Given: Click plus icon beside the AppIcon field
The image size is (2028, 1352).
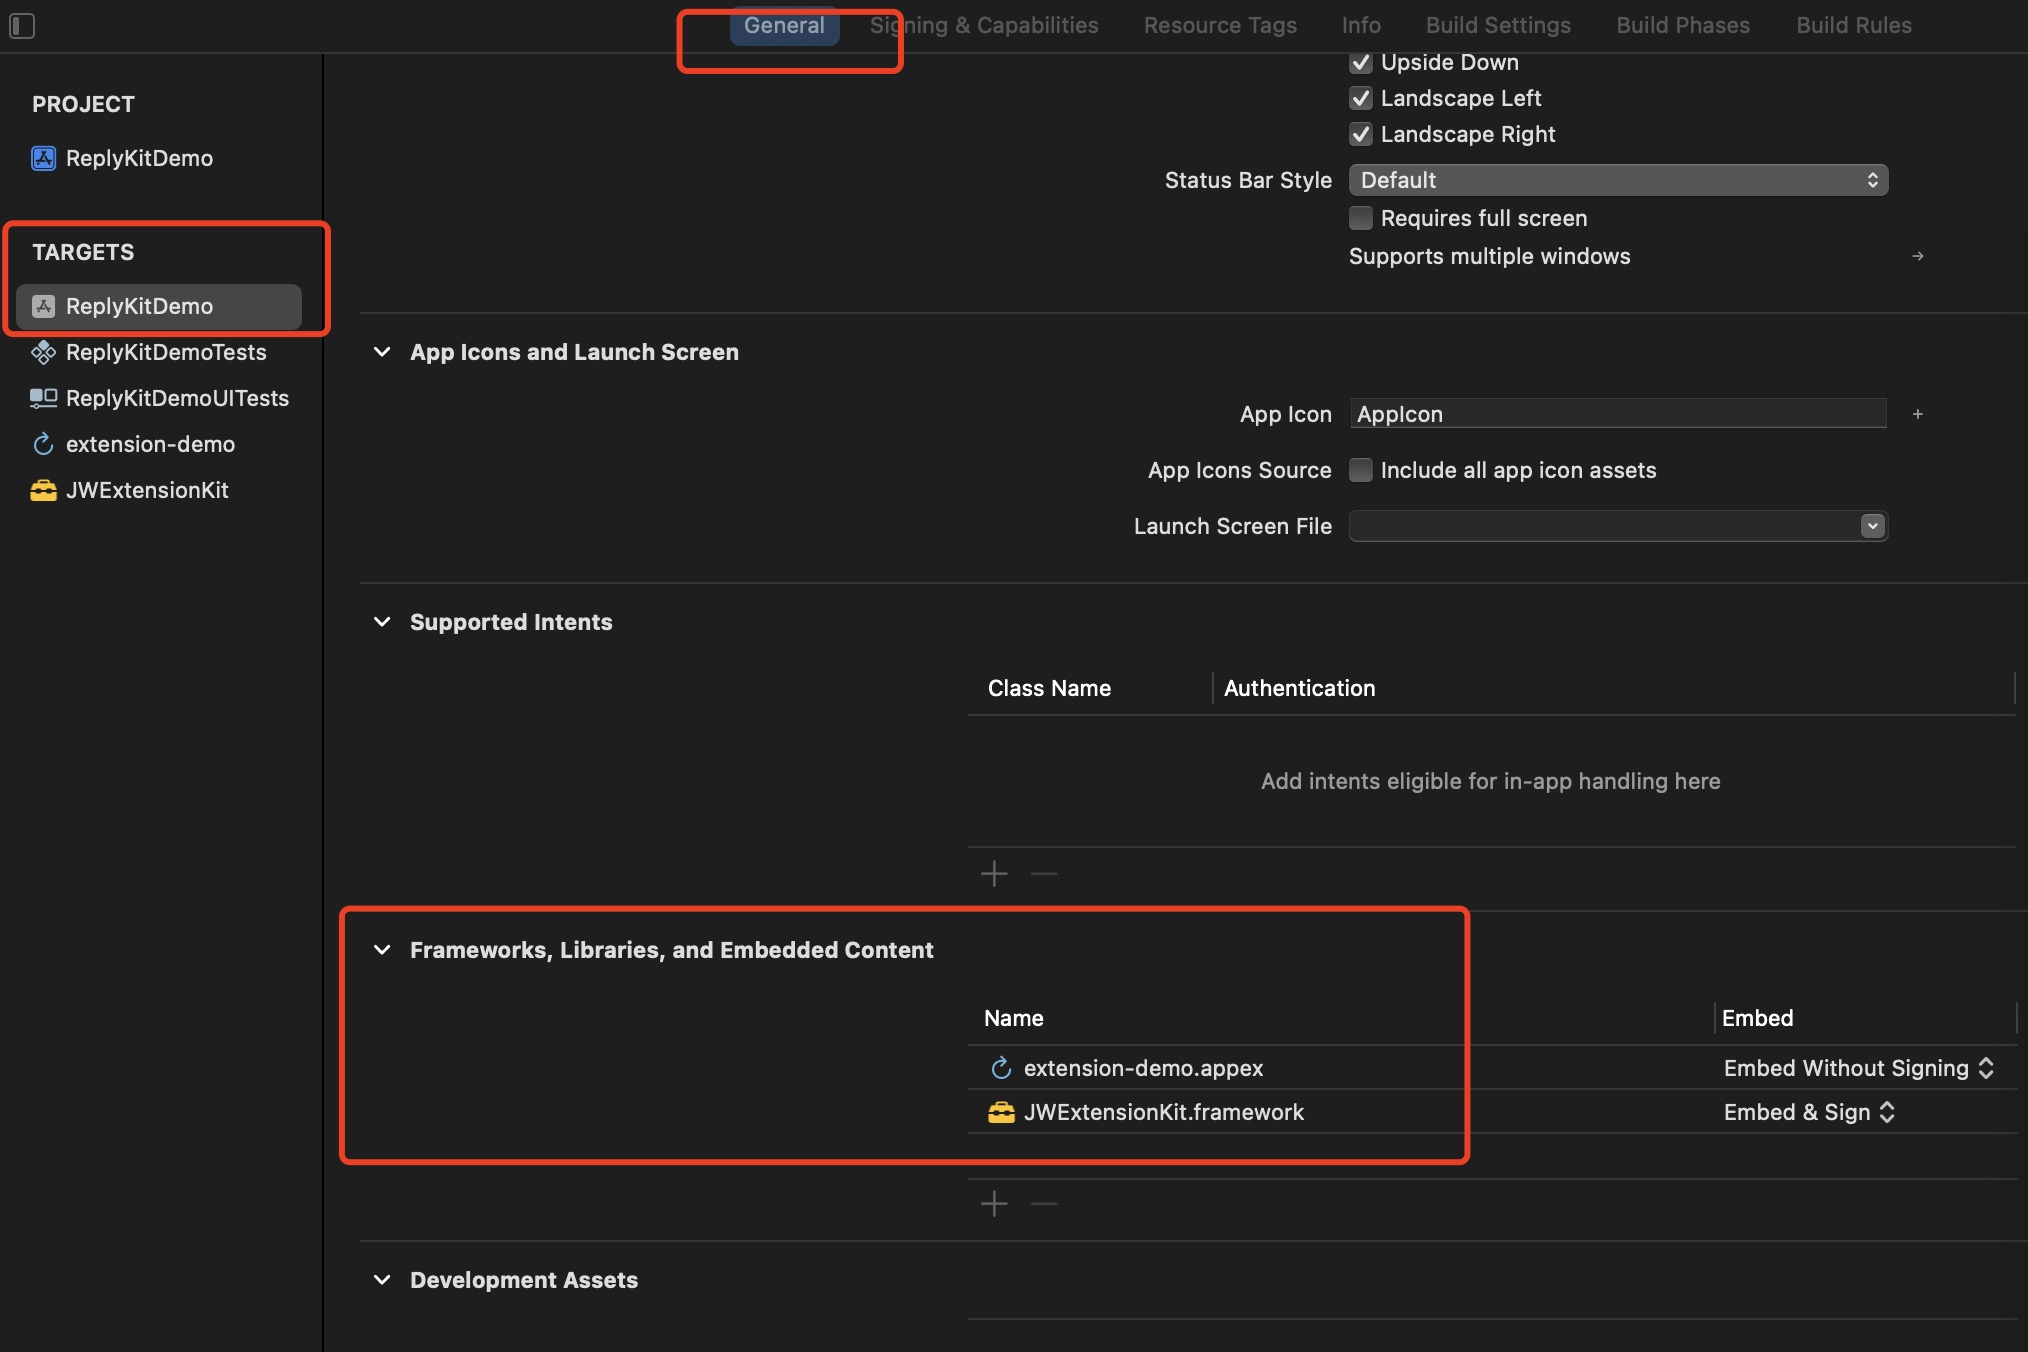Looking at the screenshot, I should coord(1917,414).
